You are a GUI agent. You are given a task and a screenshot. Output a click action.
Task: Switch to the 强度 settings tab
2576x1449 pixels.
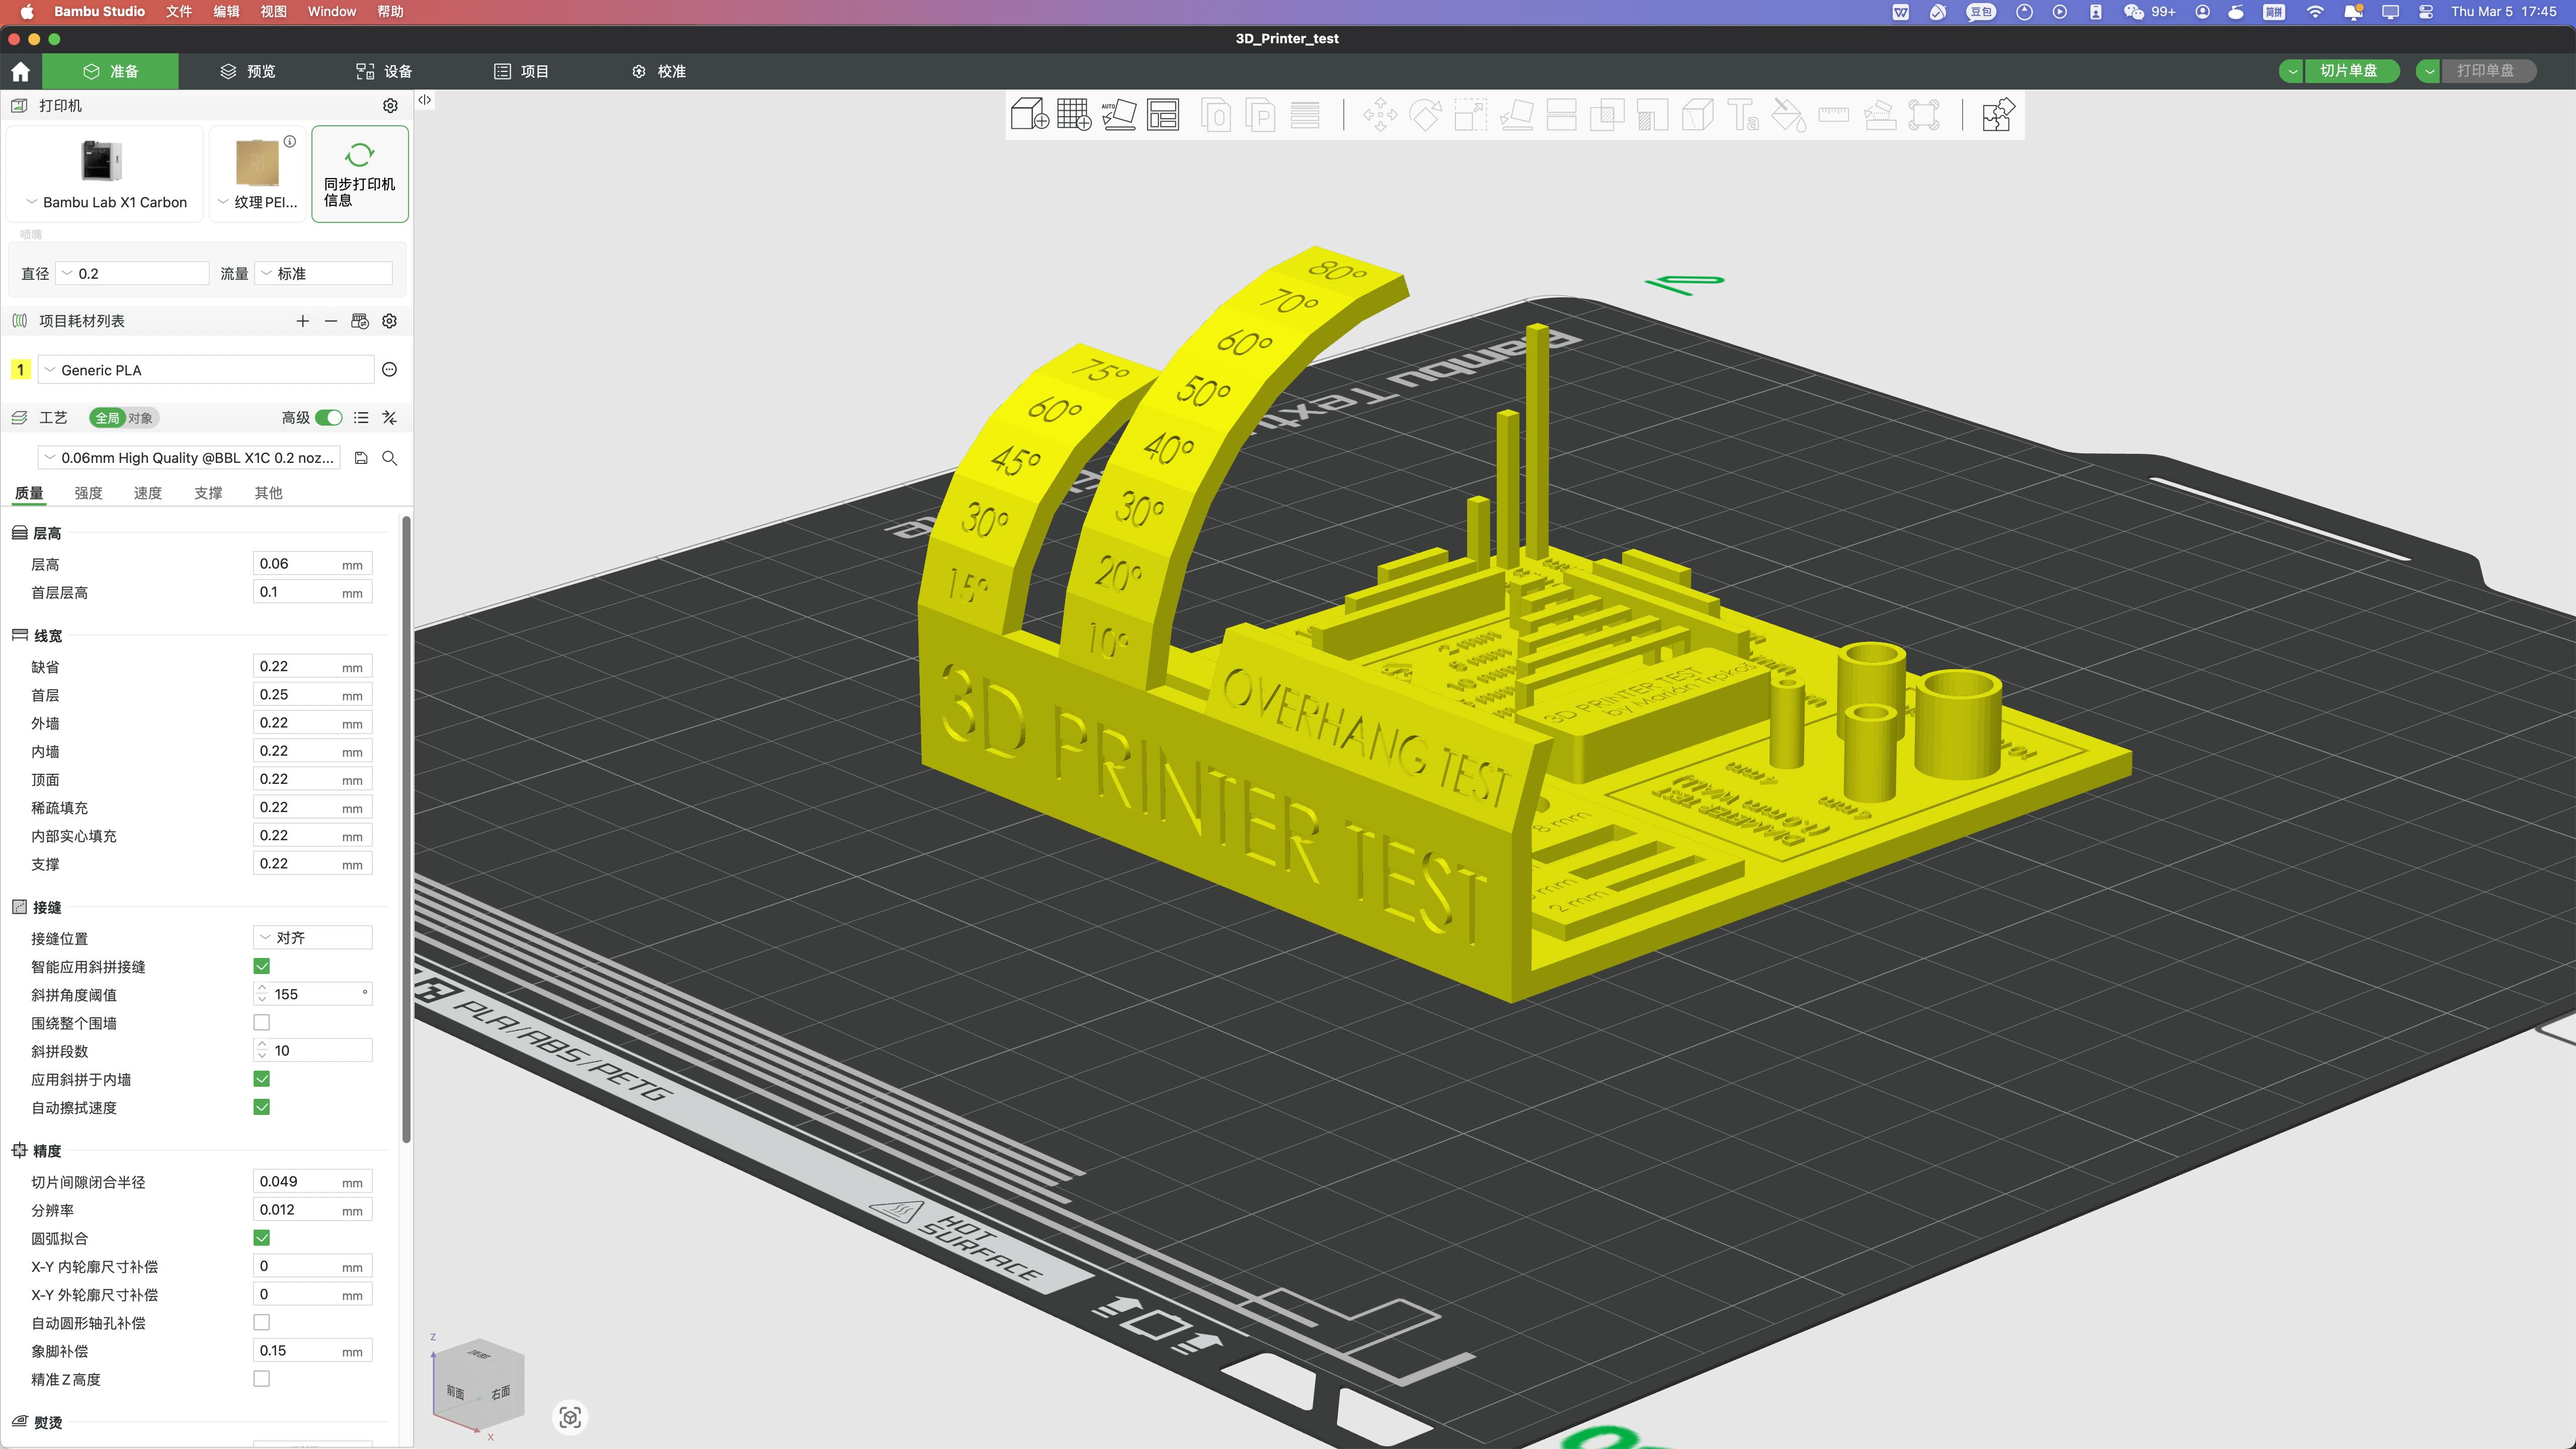(x=88, y=492)
